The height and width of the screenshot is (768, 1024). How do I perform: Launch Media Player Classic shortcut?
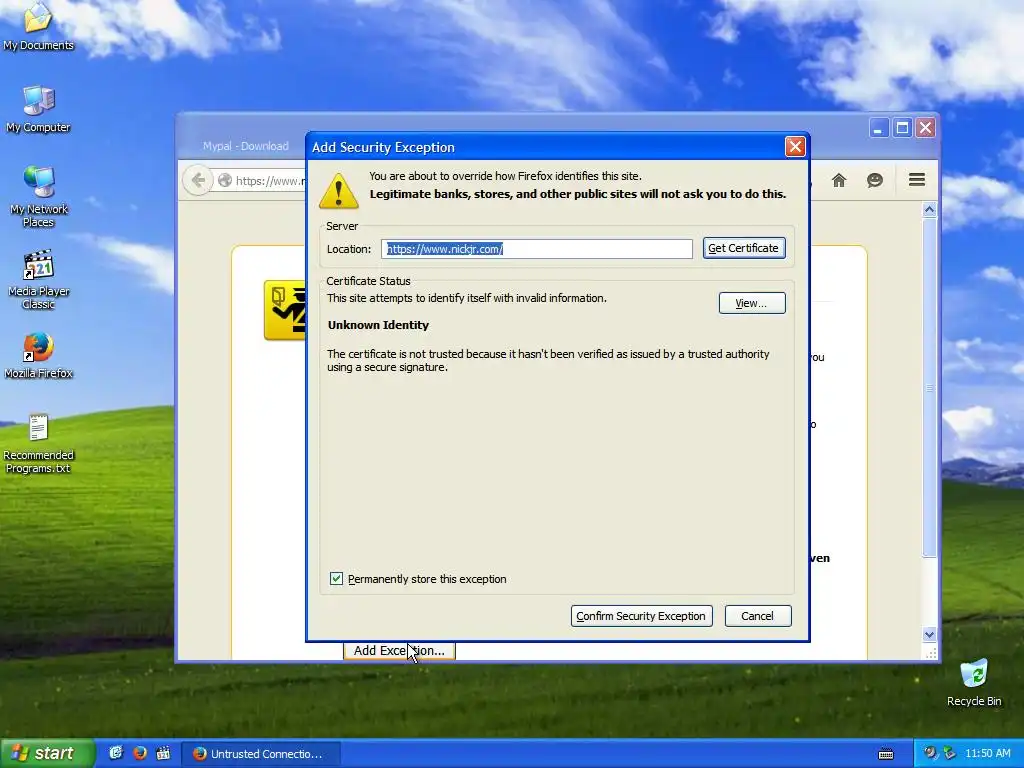[x=39, y=280]
